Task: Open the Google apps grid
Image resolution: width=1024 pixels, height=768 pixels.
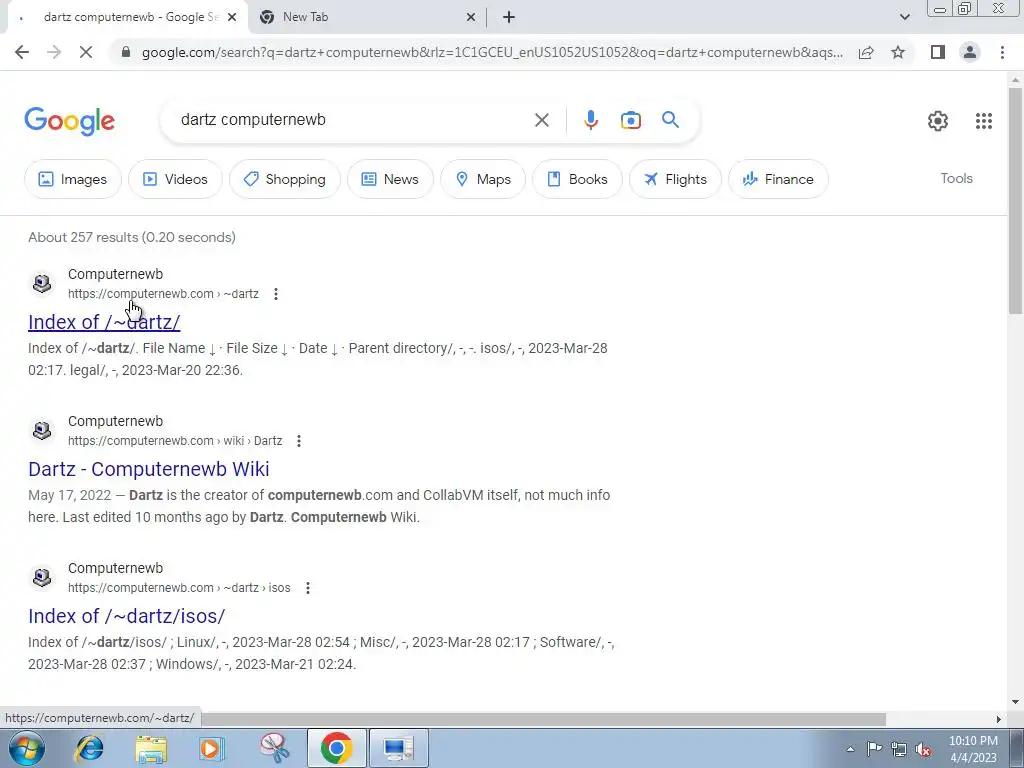Action: [x=984, y=121]
